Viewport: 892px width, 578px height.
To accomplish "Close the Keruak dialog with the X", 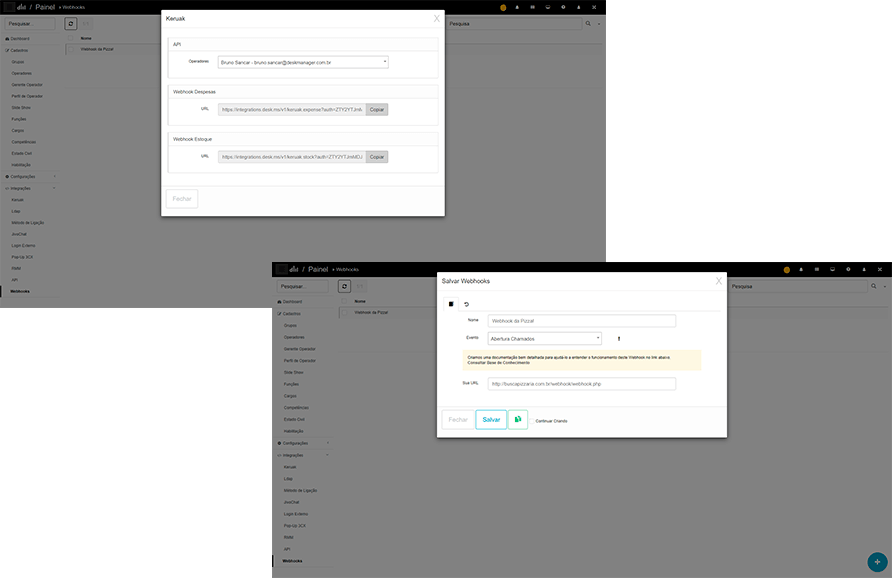I will pyautogui.click(x=436, y=18).
